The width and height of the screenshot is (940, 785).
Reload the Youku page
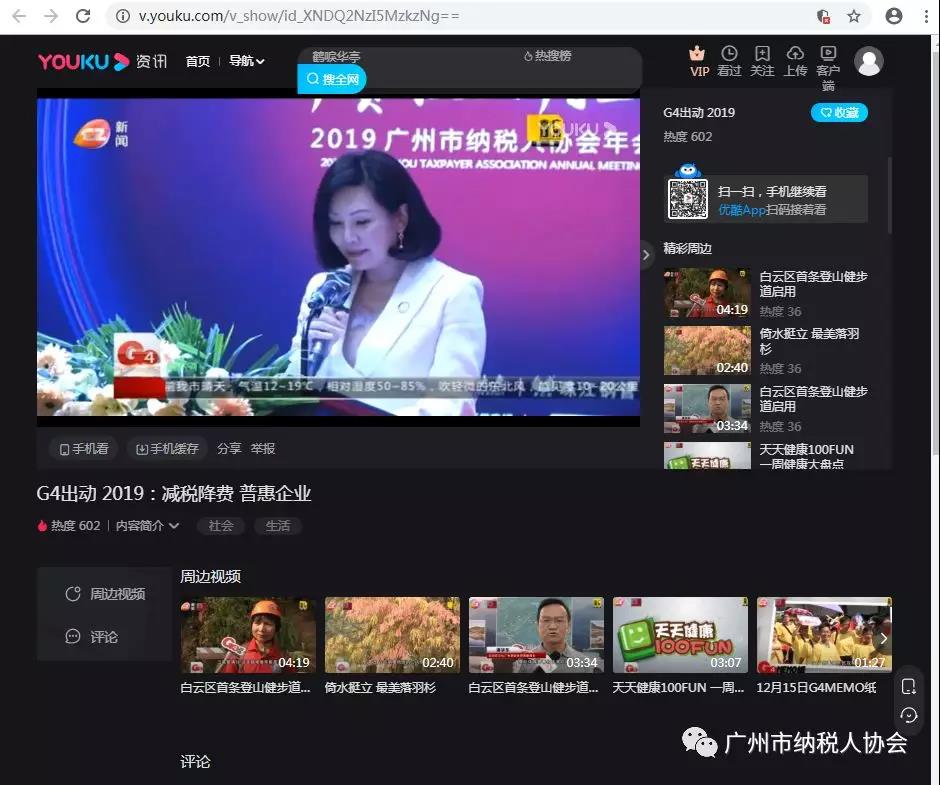(x=83, y=16)
